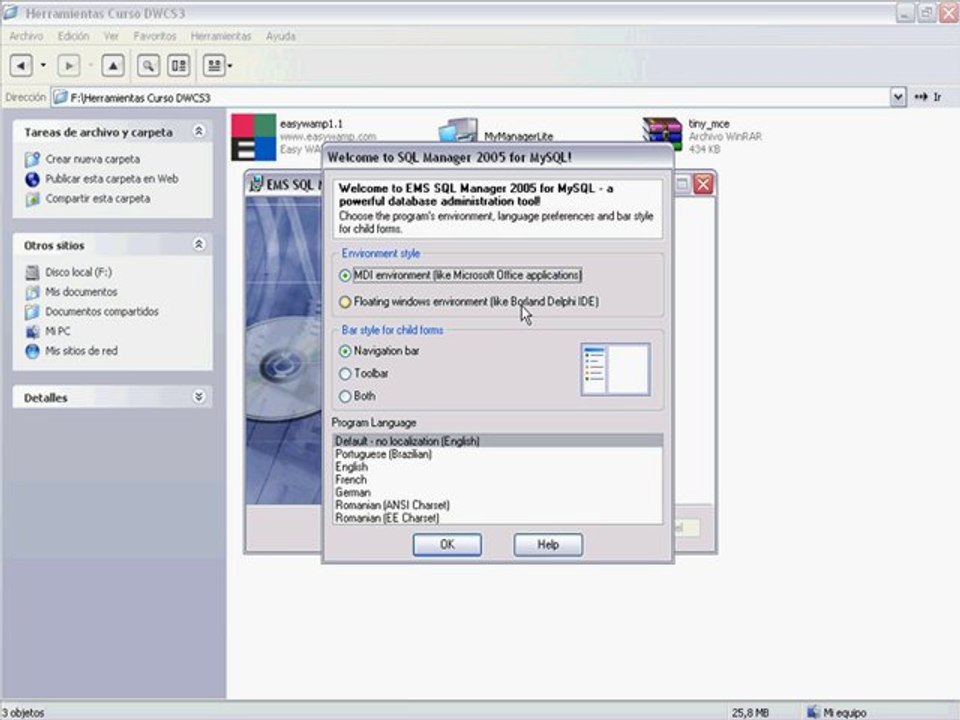Screen dimensions: 960x720
Task: Click the EMS SQL Manager window title icon
Action: click(x=257, y=184)
